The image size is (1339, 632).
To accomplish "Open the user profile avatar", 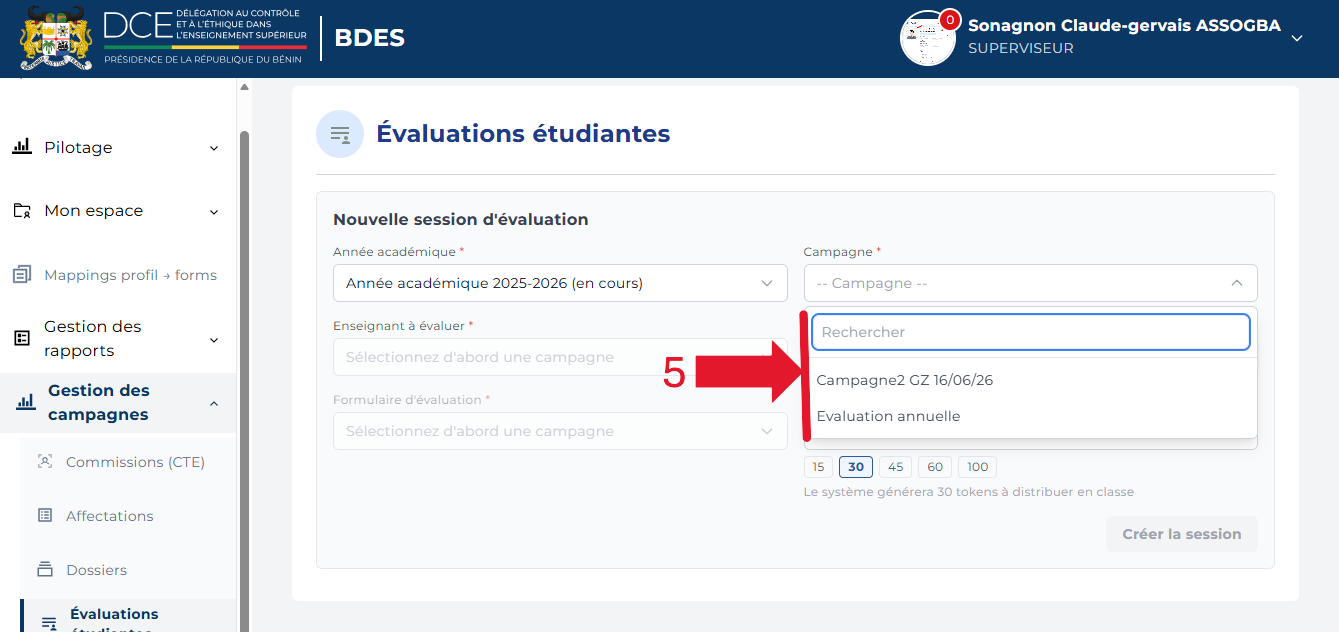I will point(928,39).
